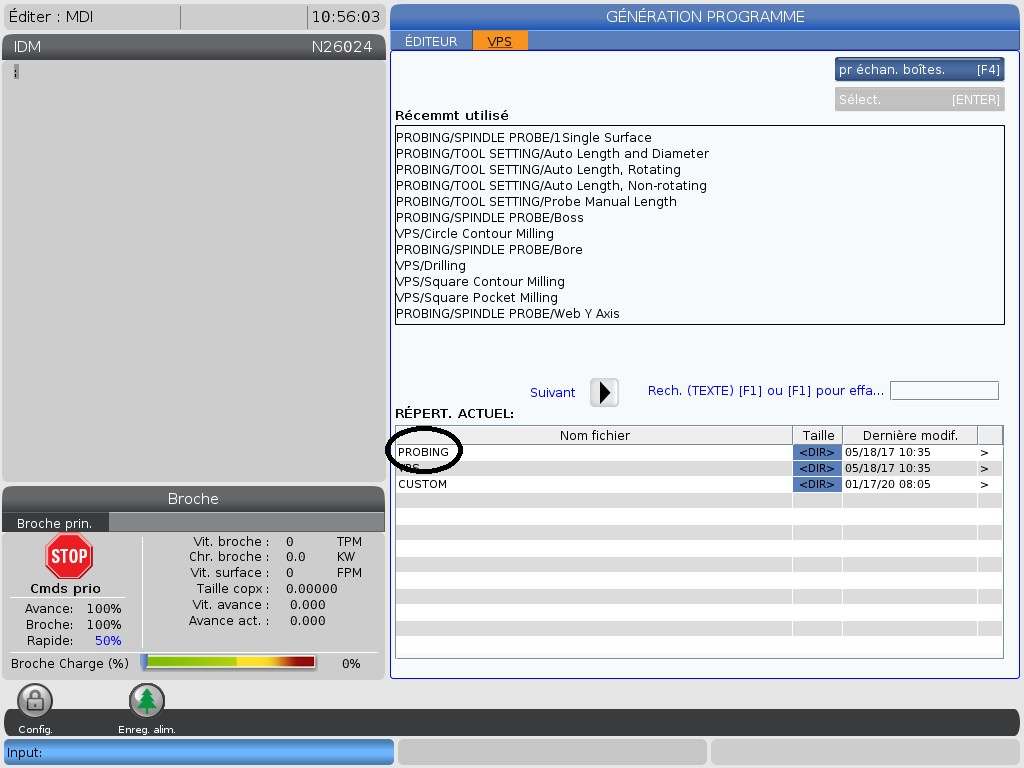Viewport: 1024px width, 768px height.
Task: Choose PROBING/SPINDLE PROBE/Boss from recent list
Action: 489,217
